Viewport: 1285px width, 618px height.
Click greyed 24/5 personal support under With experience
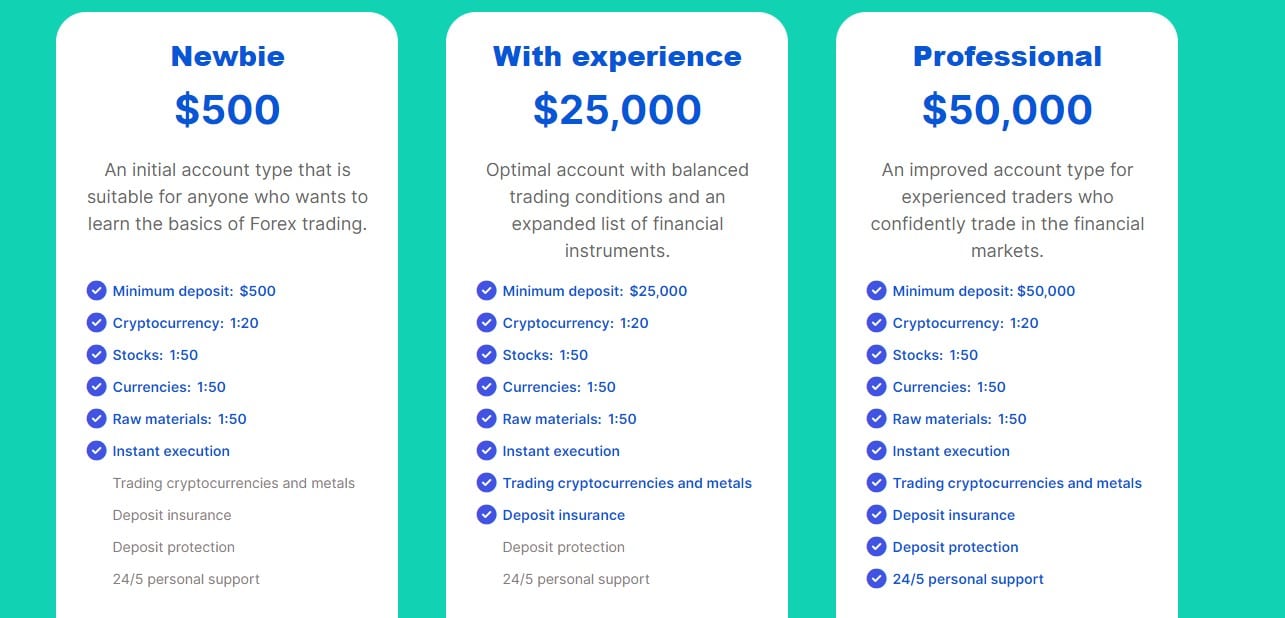(576, 579)
